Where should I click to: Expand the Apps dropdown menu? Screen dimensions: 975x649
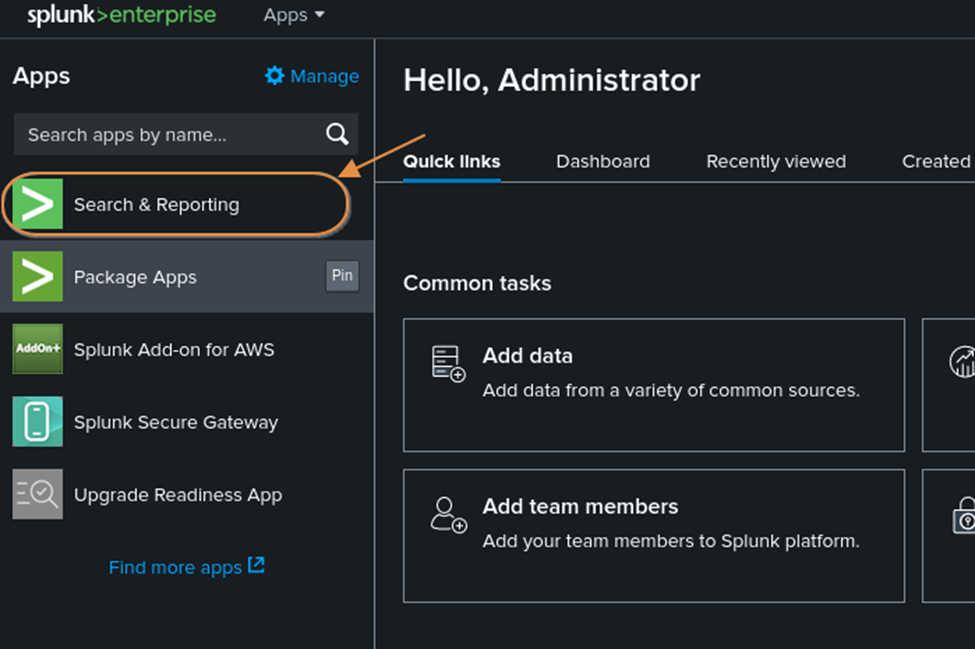pos(292,15)
